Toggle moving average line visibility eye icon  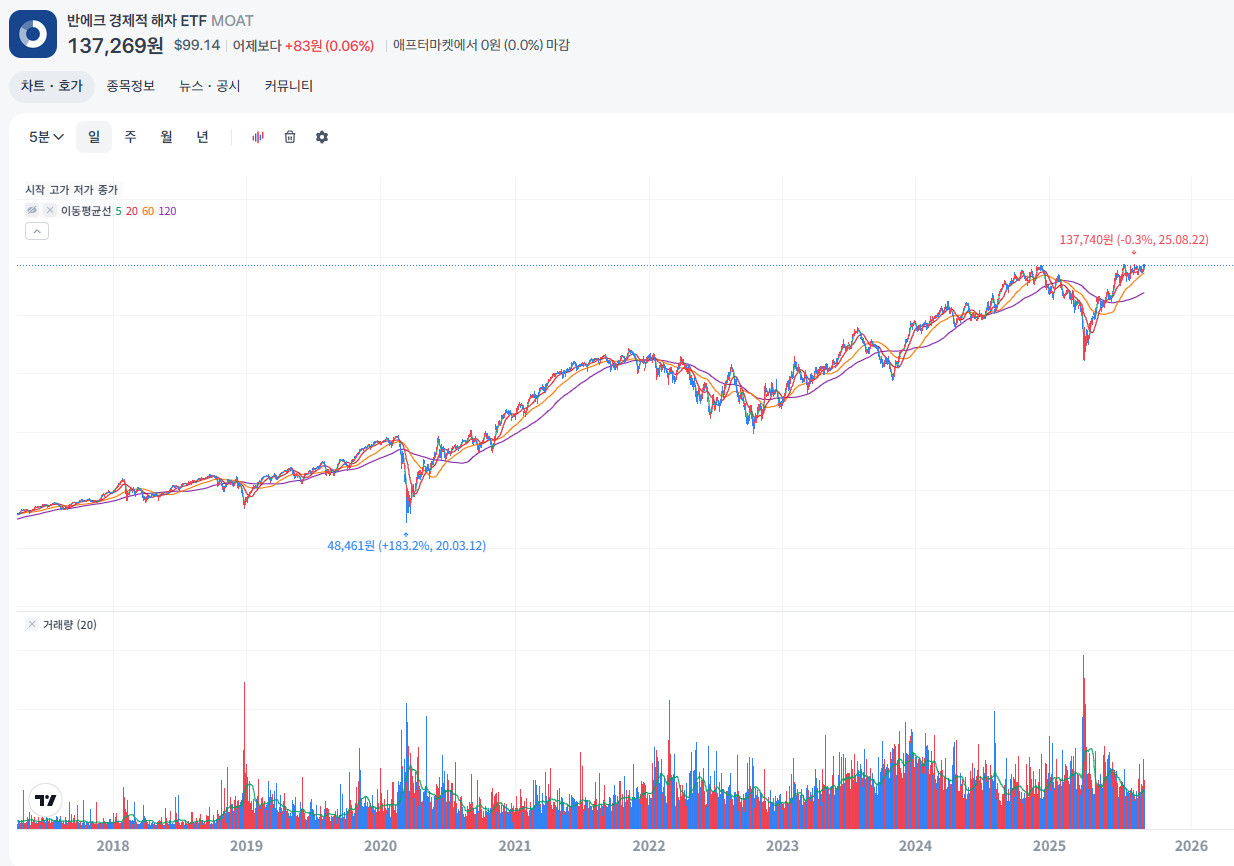click(x=32, y=210)
